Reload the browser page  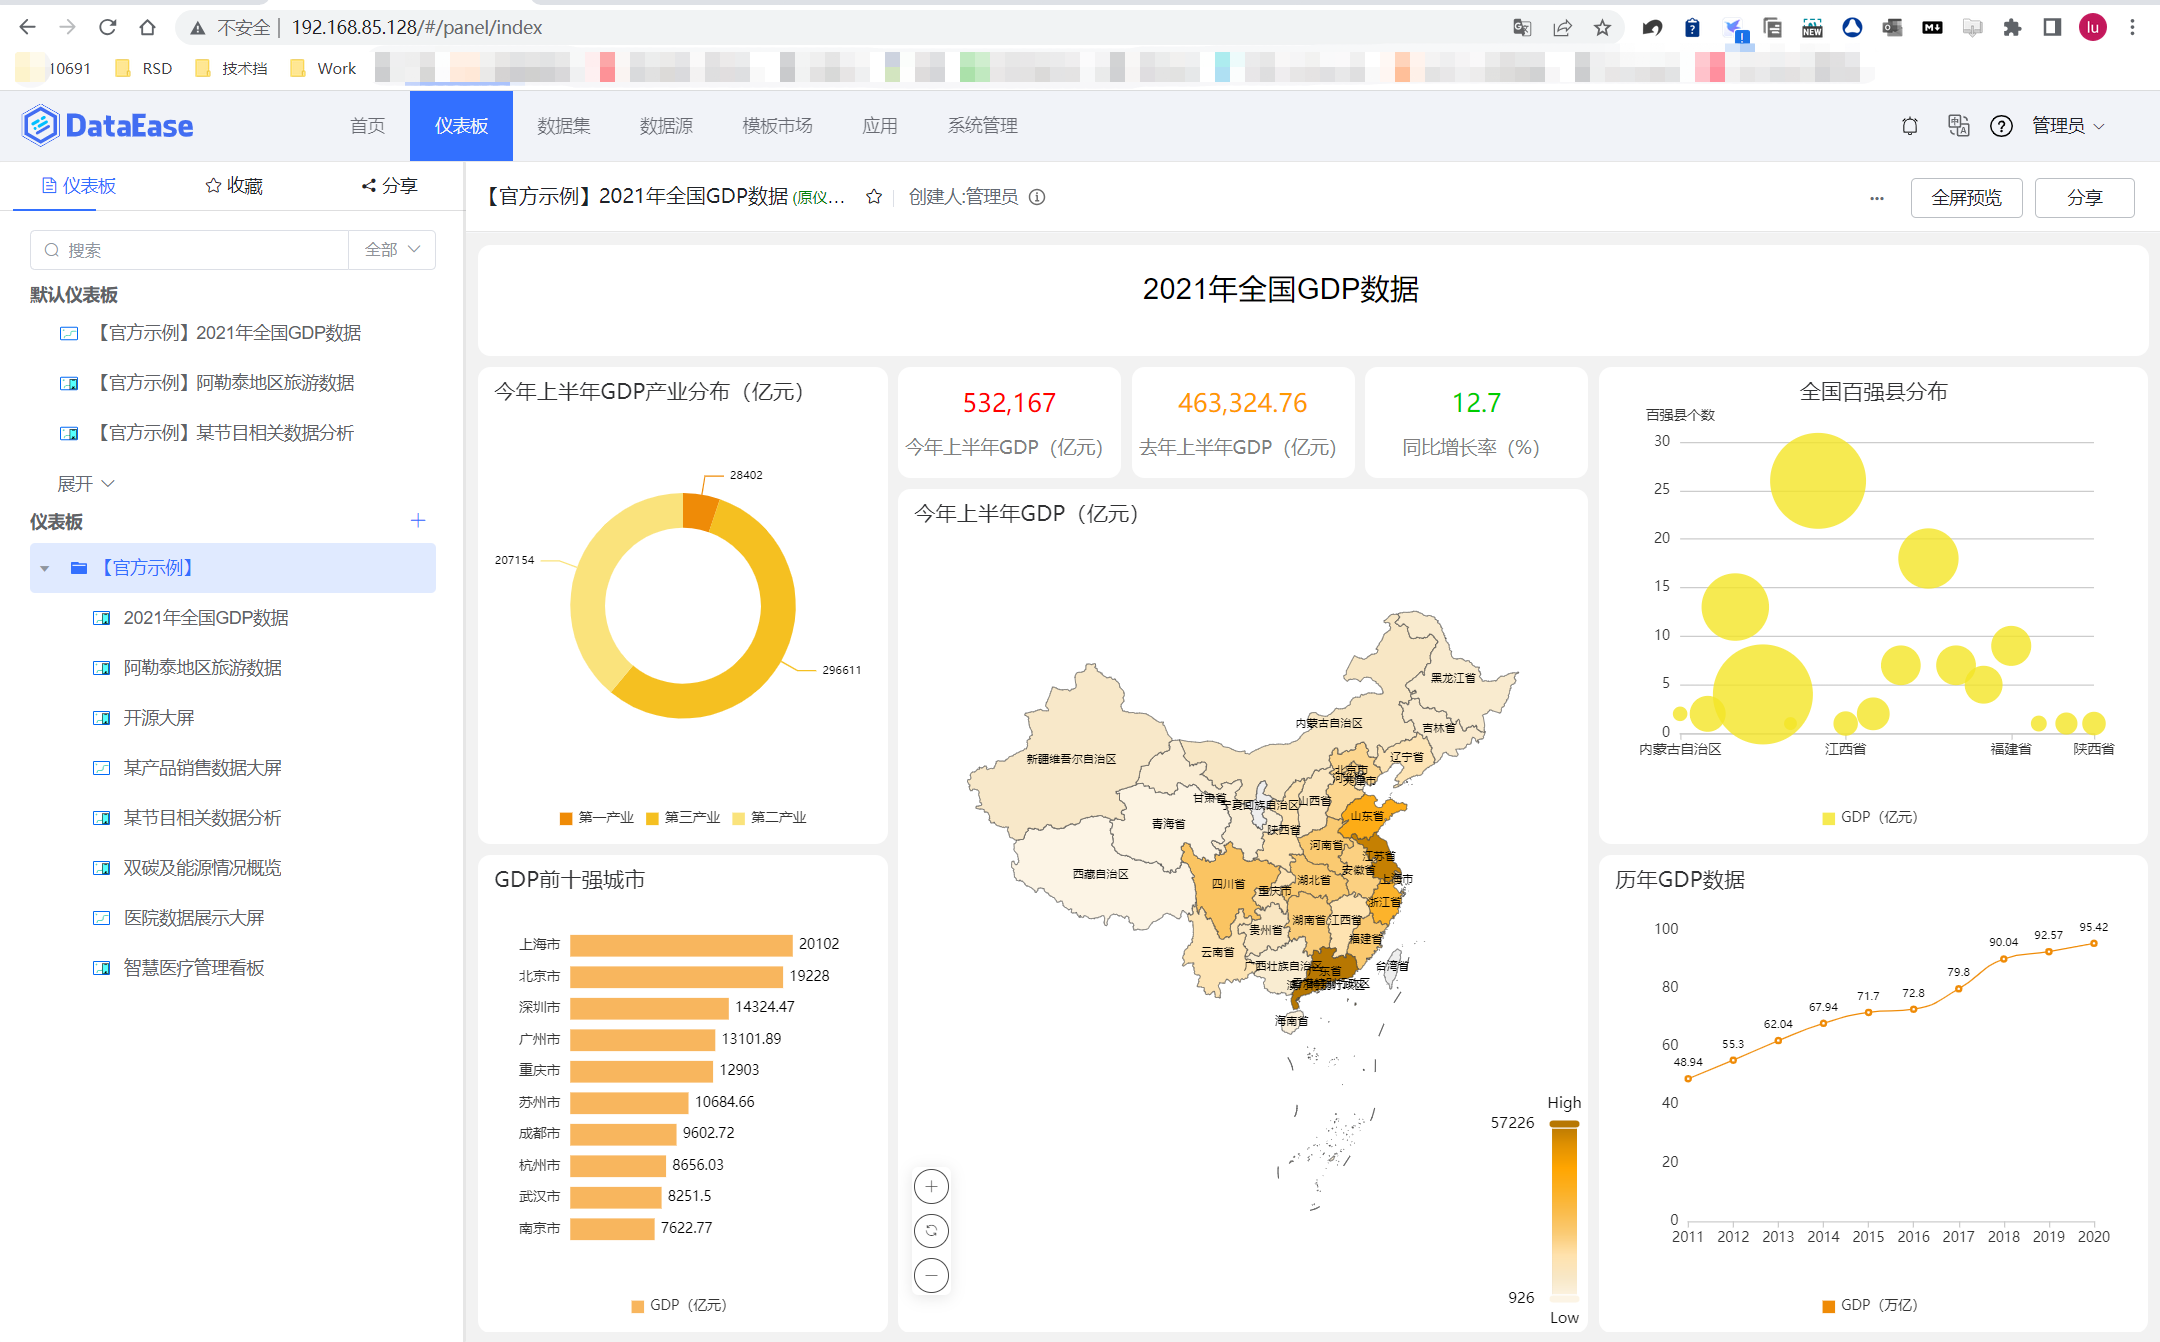click(x=108, y=27)
